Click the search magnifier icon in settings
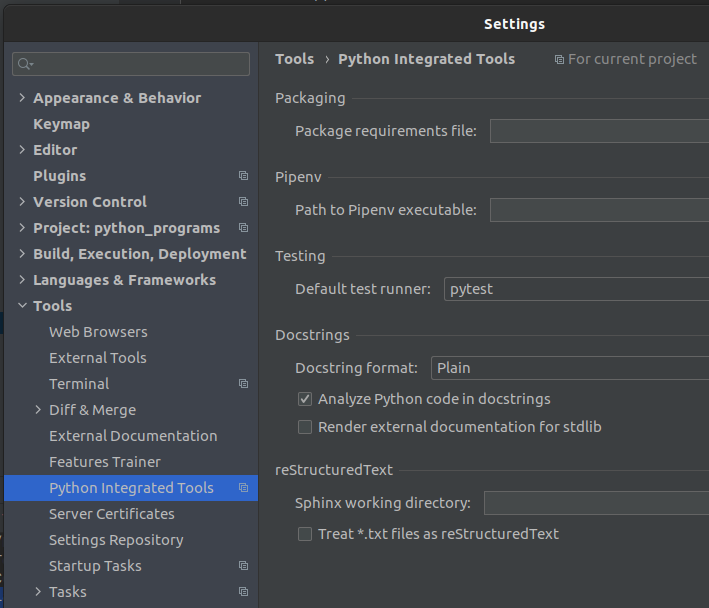Viewport: 709px width, 608px height. coord(24,64)
